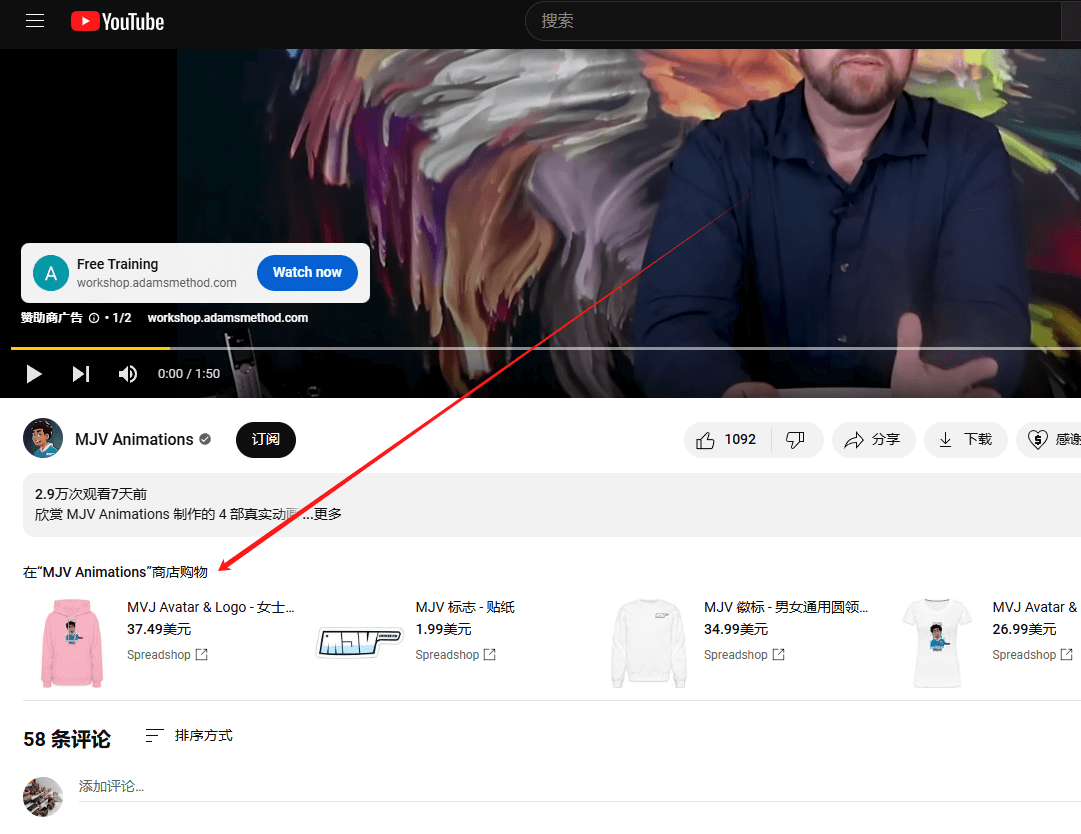Open the Free Training ad avatar

coord(51,273)
